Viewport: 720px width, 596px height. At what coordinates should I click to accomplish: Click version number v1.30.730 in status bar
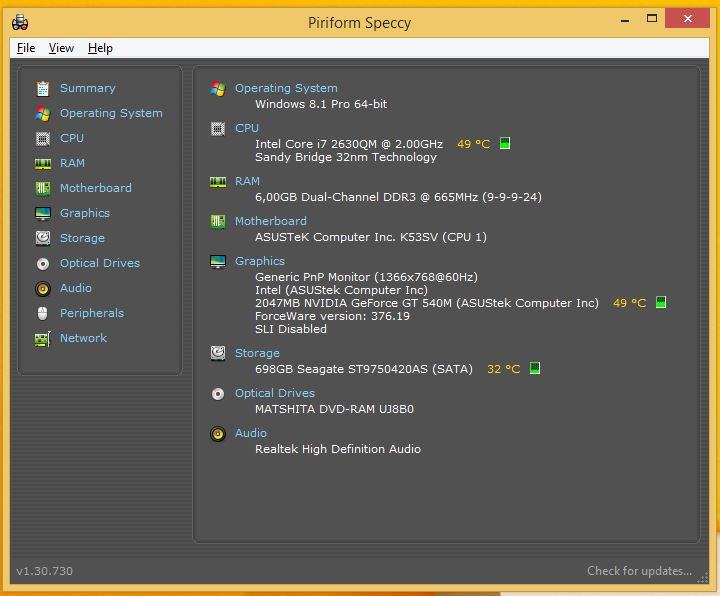(45, 571)
